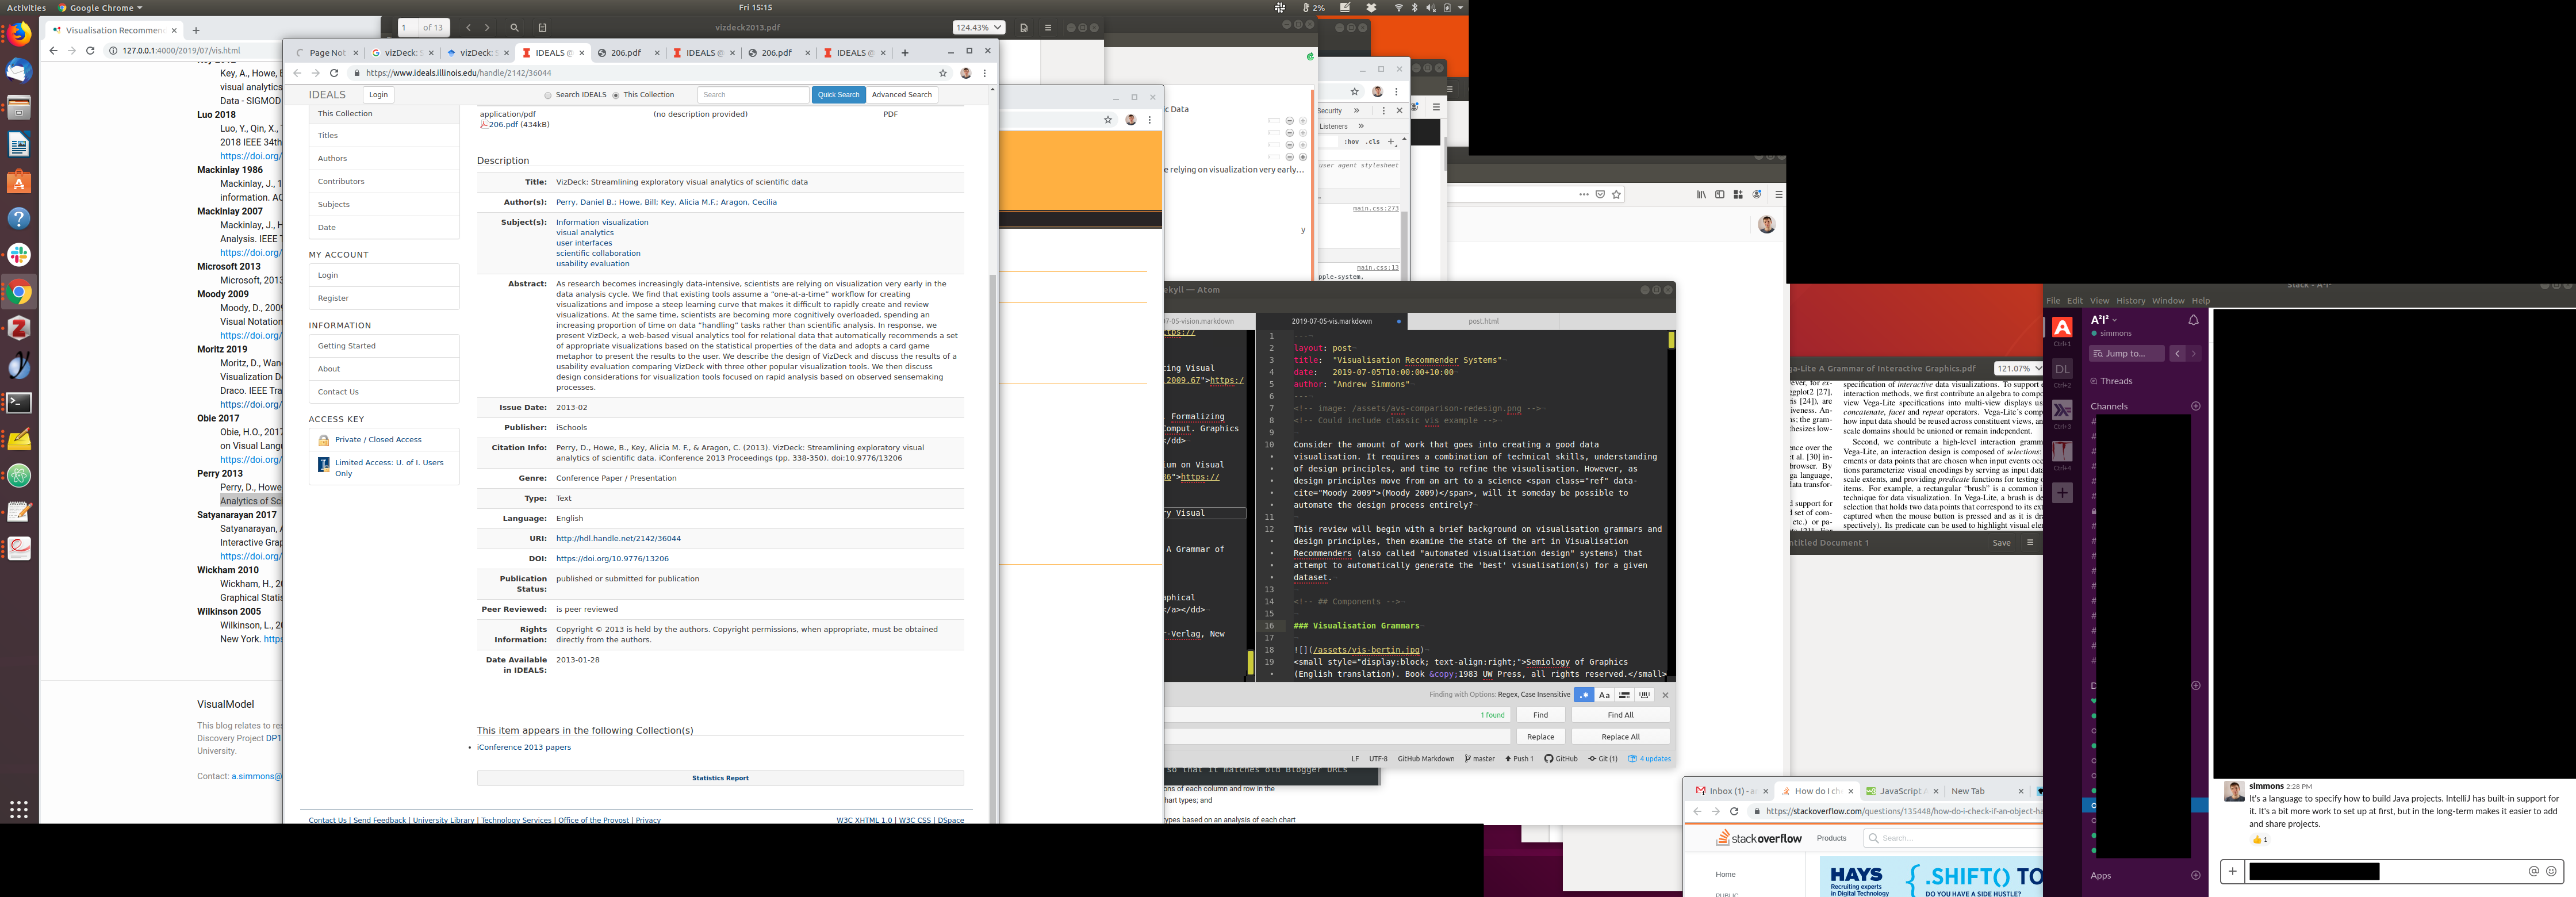2576x897 pixels.
Task: Toggle the regex search option in Atom
Action: point(1583,695)
